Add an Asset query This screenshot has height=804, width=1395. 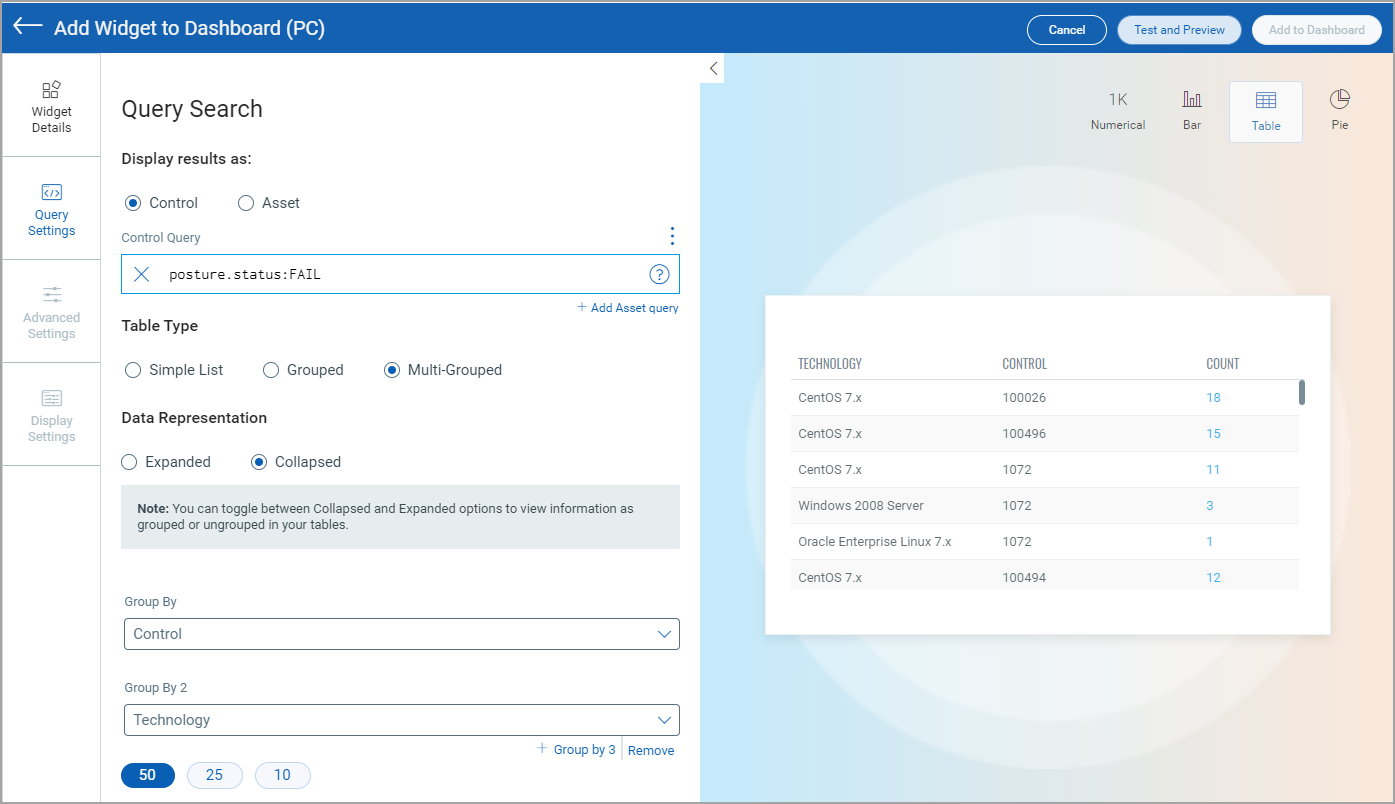tap(627, 307)
